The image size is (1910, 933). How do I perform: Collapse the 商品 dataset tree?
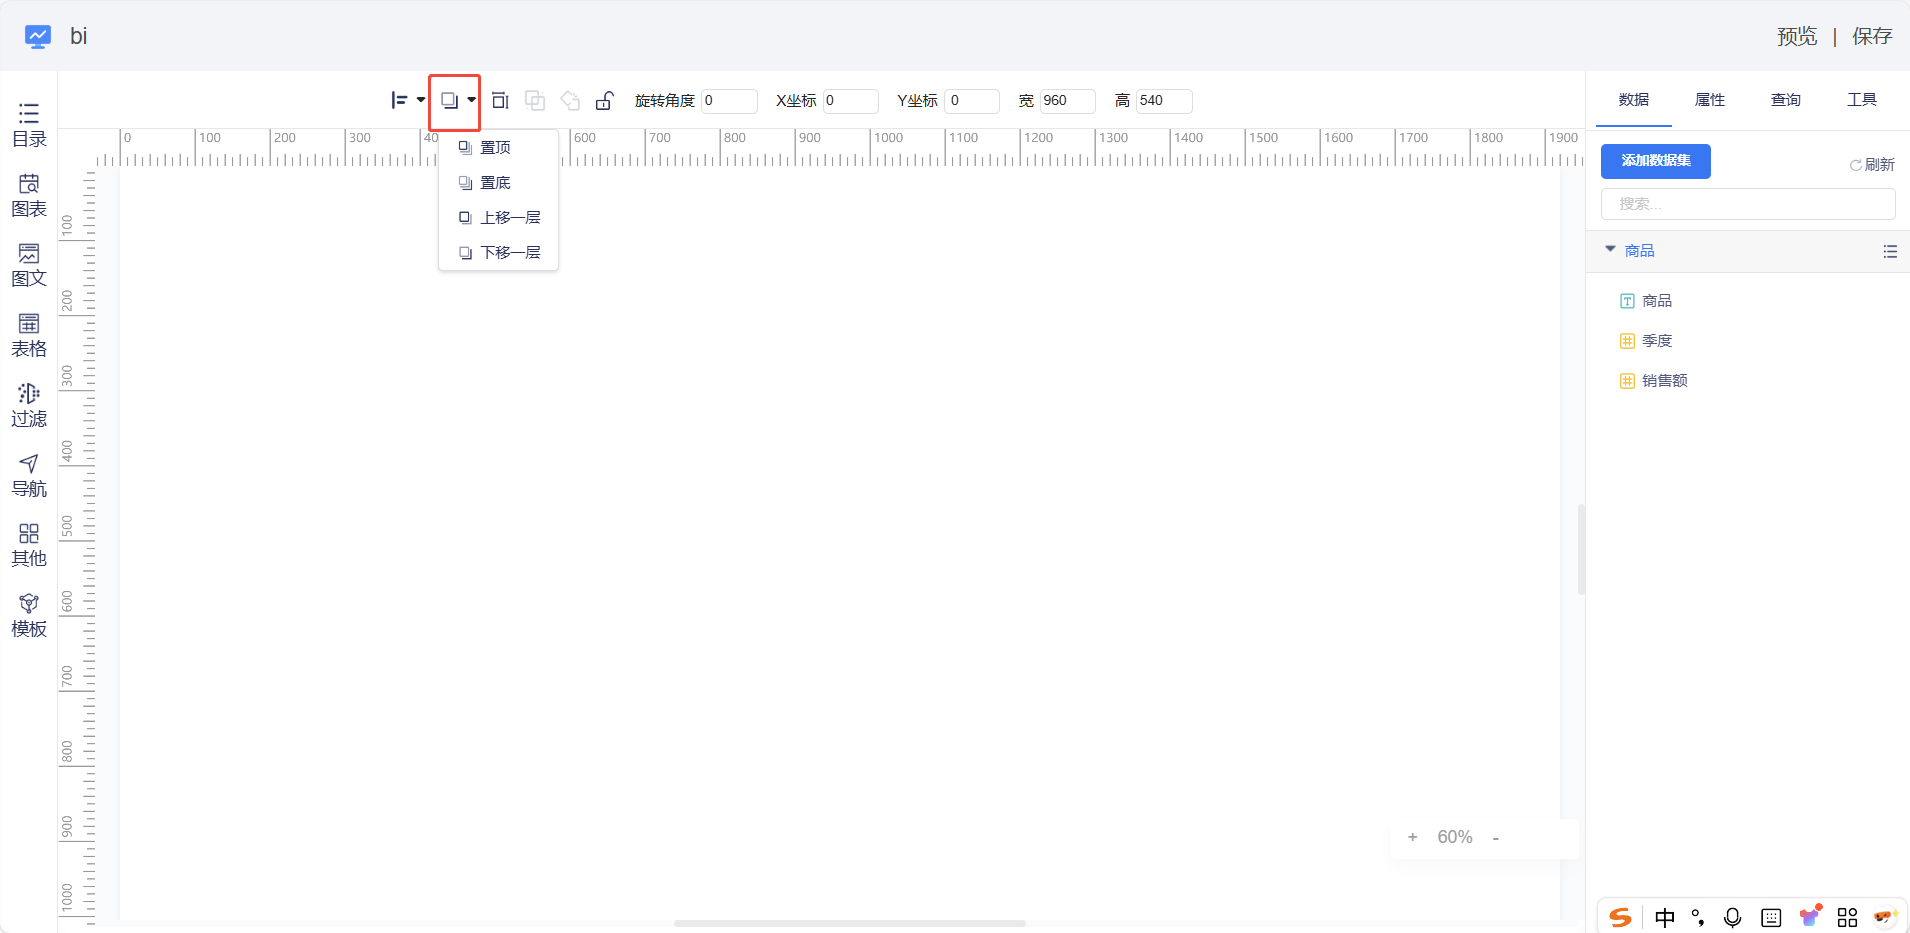(x=1610, y=250)
